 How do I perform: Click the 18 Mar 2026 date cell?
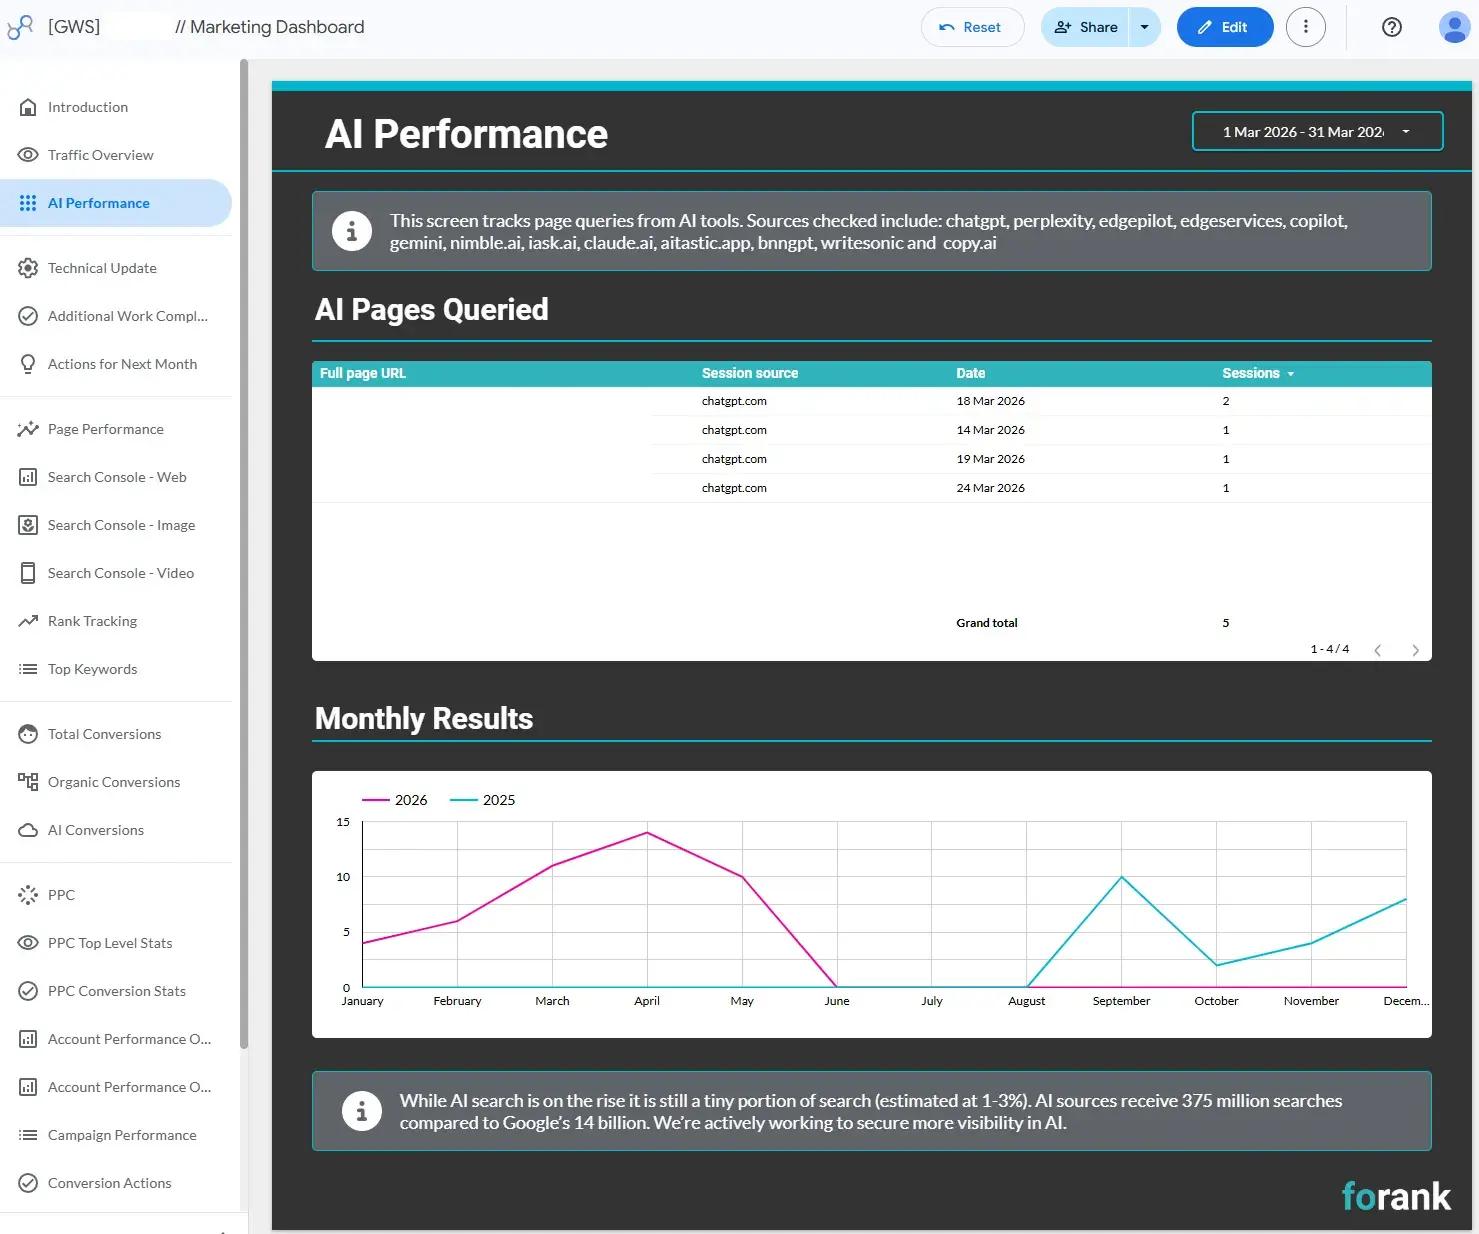click(990, 401)
